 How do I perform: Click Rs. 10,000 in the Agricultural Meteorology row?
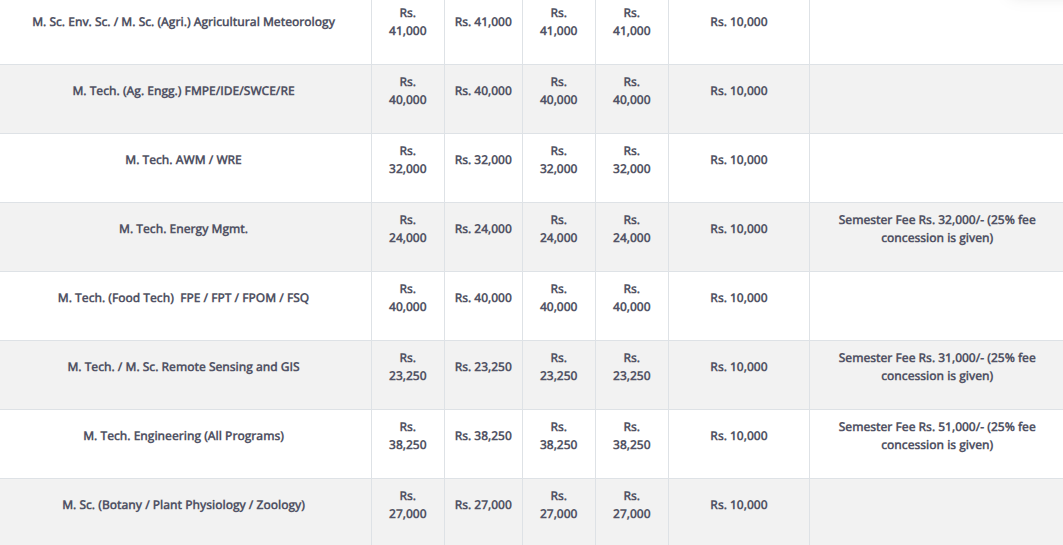click(739, 22)
